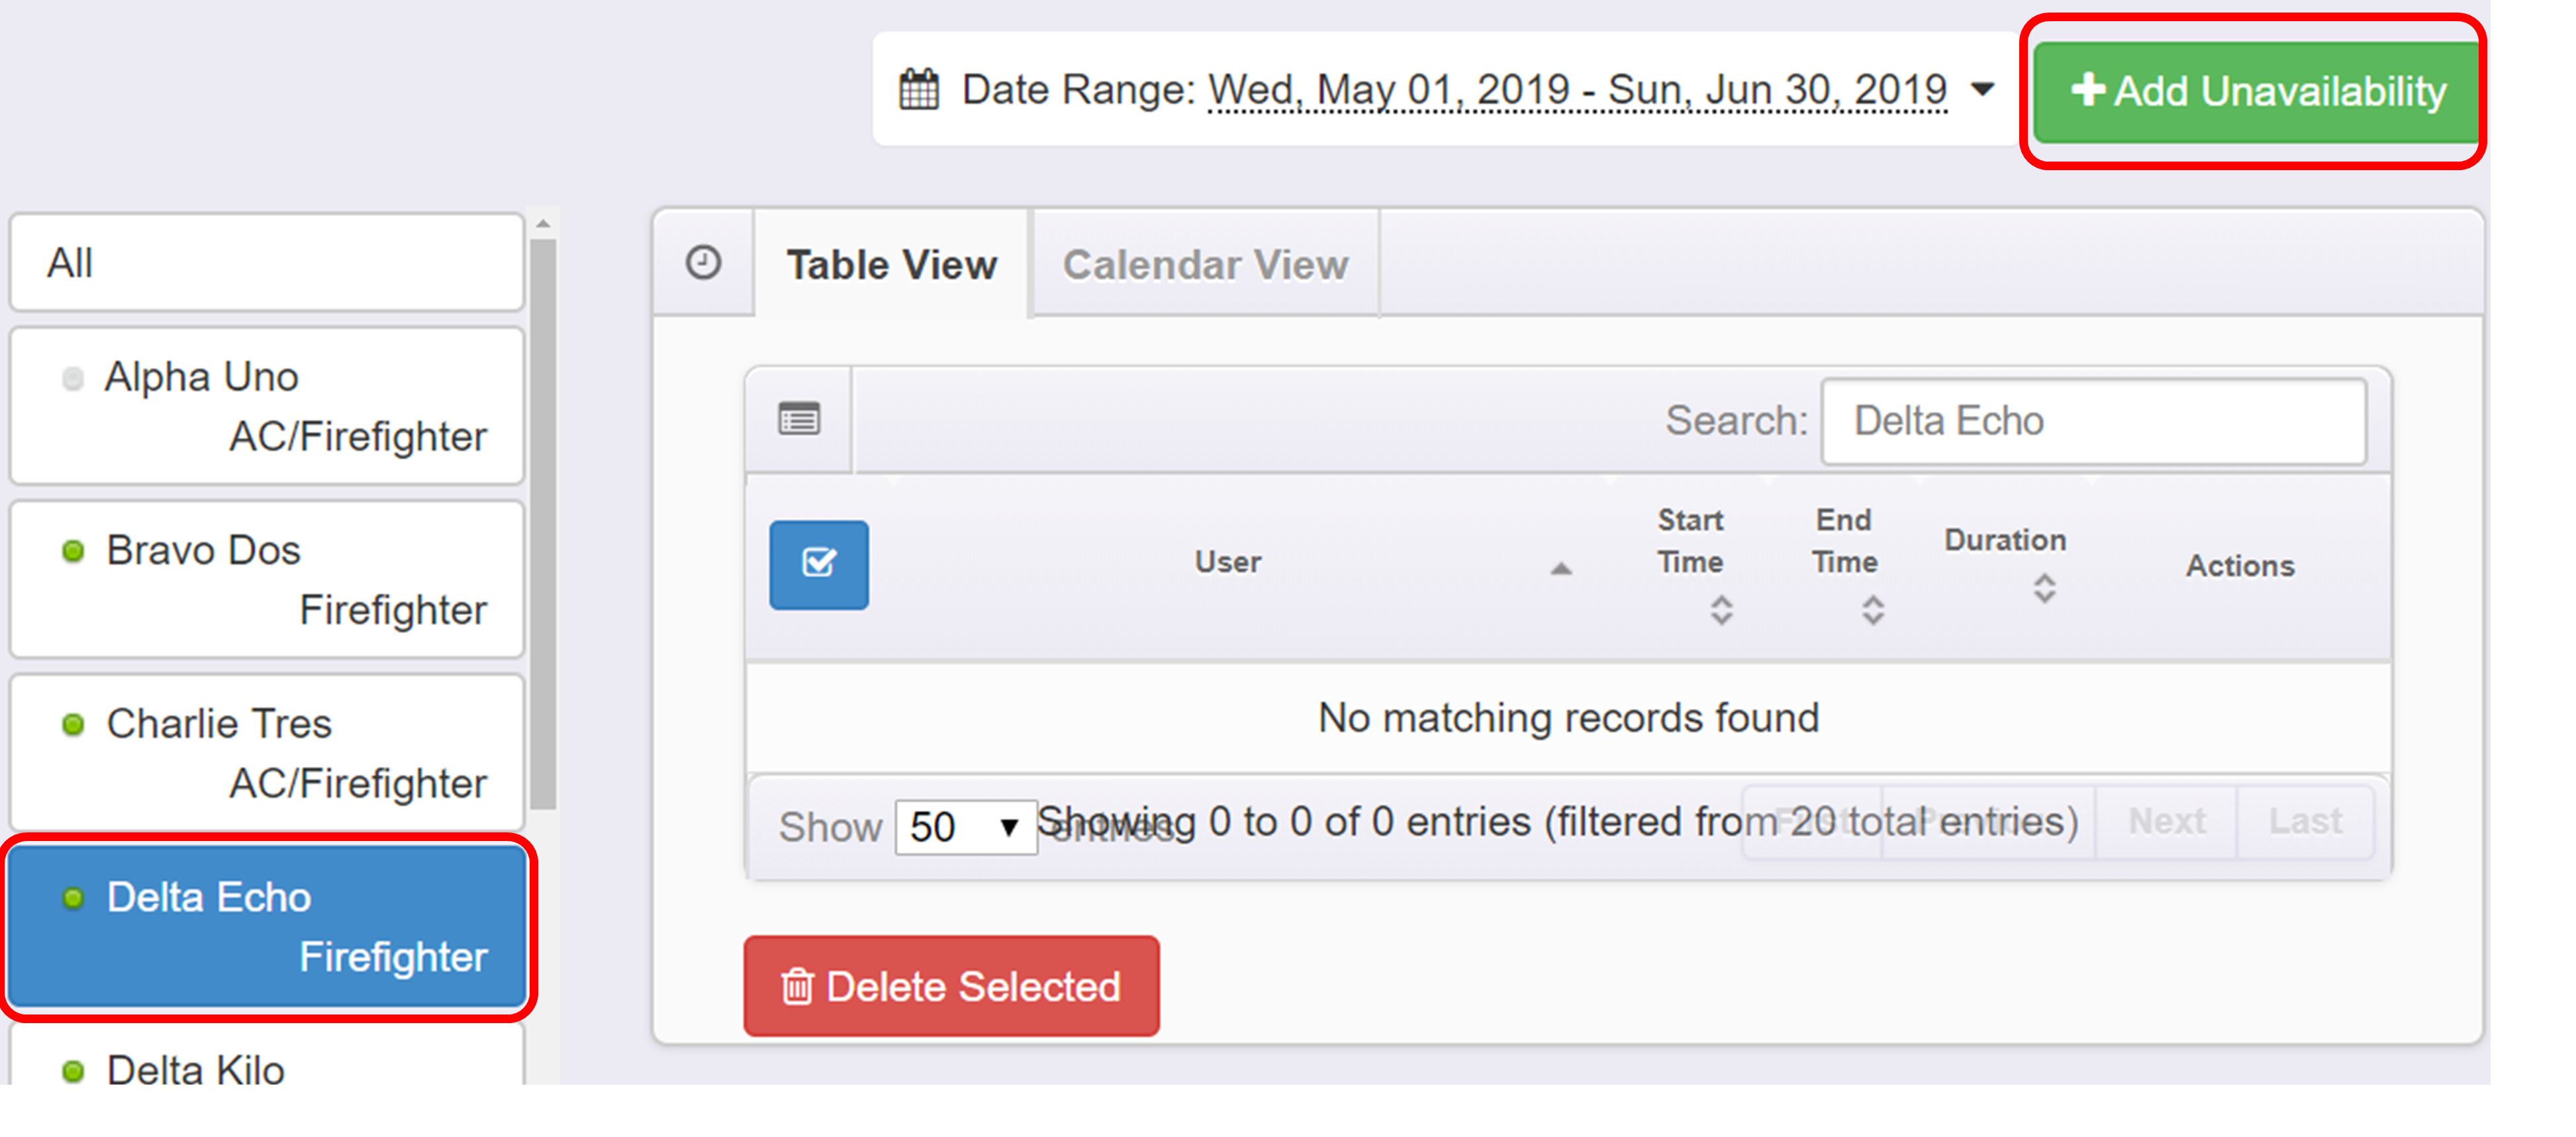Toggle the blue select-all checkbox
Image resolution: width=2576 pixels, height=1137 pixels.
click(x=818, y=564)
